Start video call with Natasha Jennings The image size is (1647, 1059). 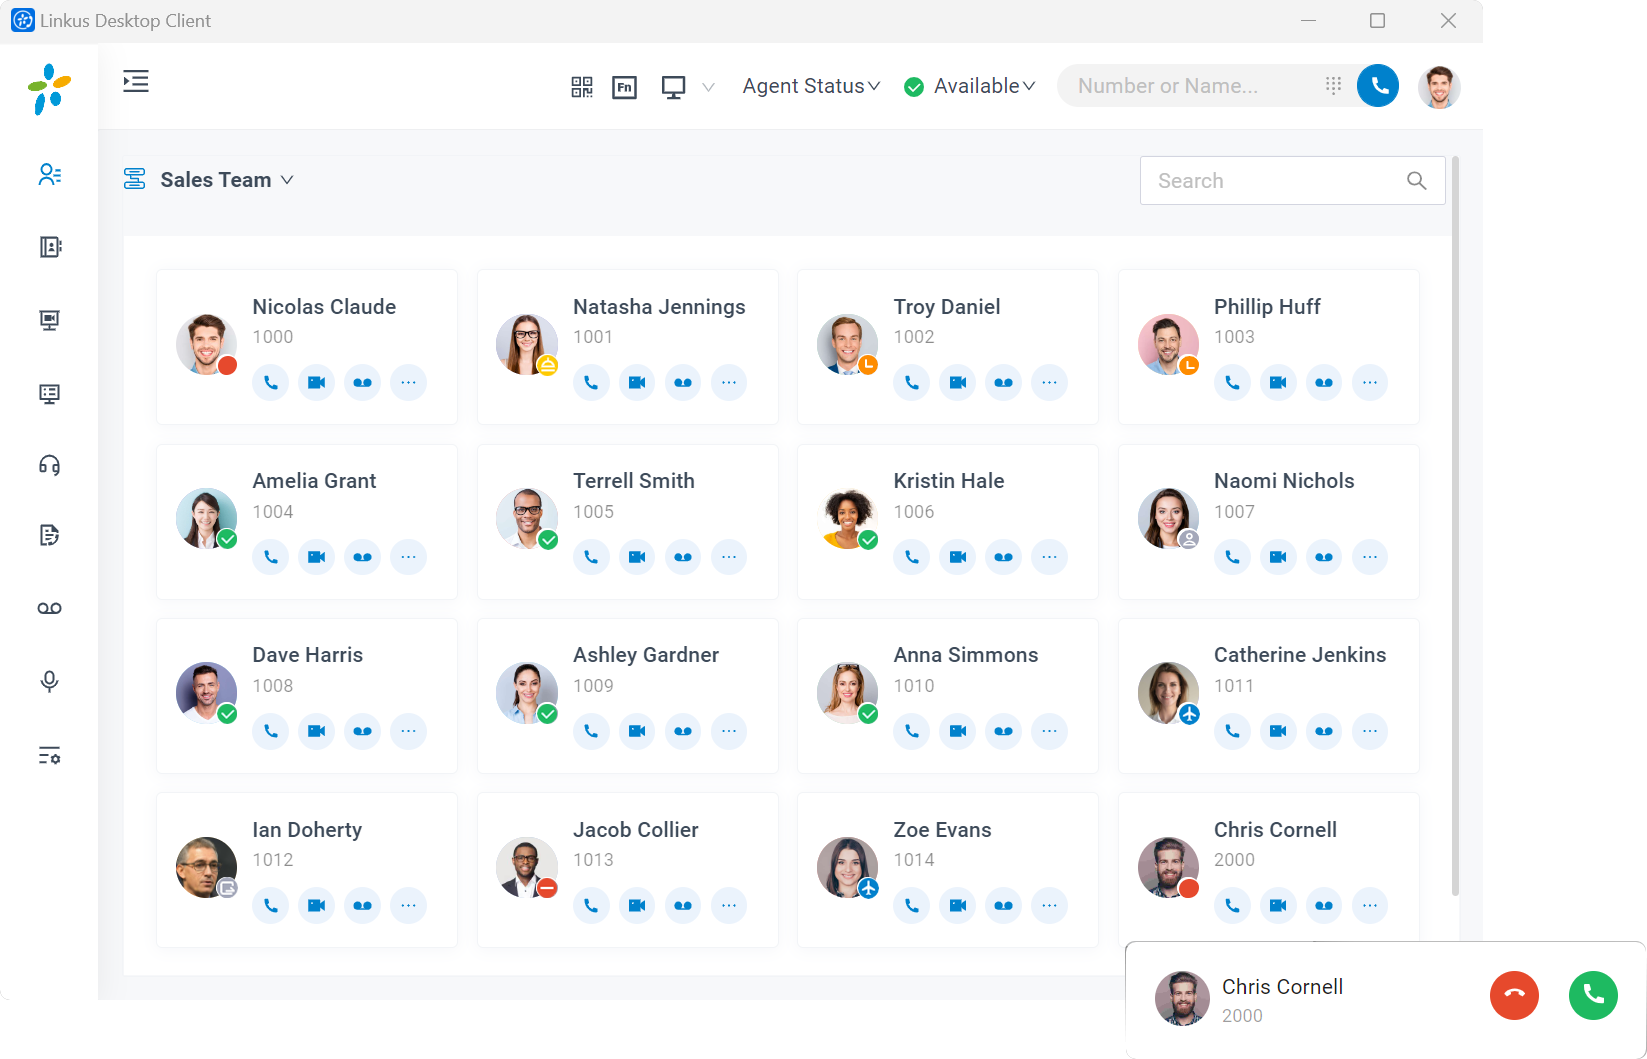coord(637,382)
